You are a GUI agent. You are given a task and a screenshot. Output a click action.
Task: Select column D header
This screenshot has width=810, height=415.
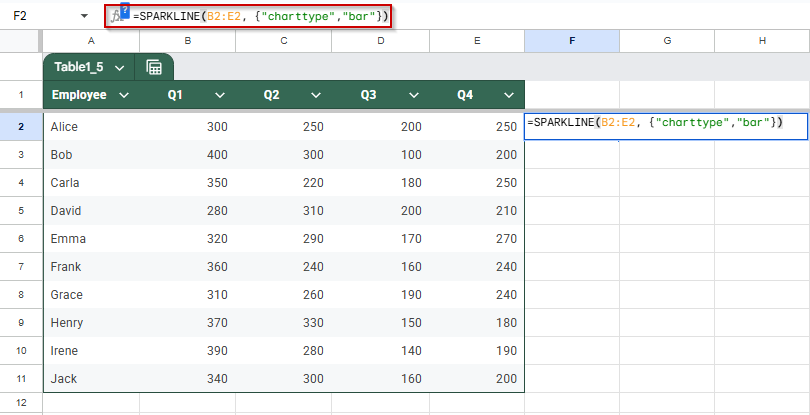pos(381,41)
